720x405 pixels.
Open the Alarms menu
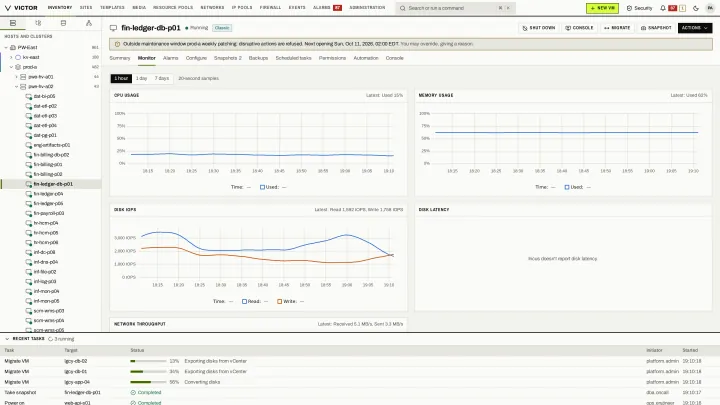coord(327,8)
